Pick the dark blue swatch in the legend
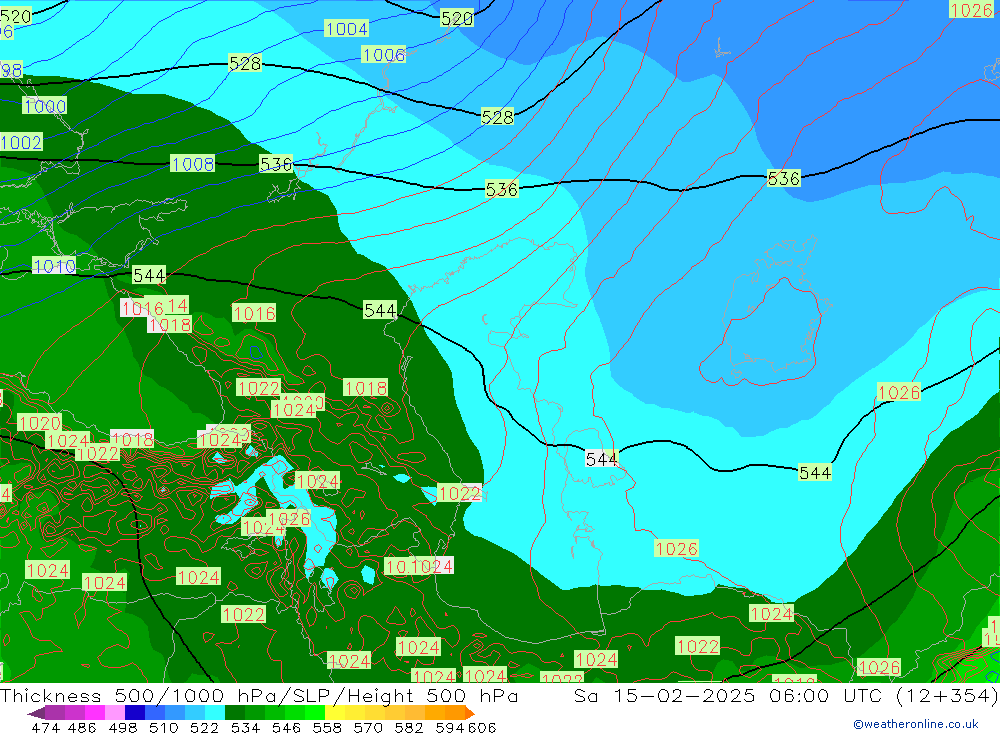 (134, 713)
